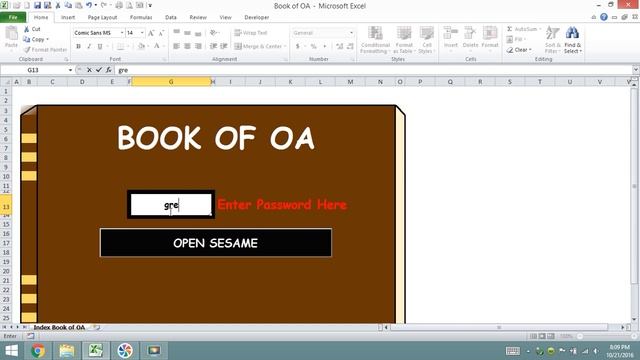
Task: Confirm the entry with formula bar checkmark
Action: [x=99, y=70]
